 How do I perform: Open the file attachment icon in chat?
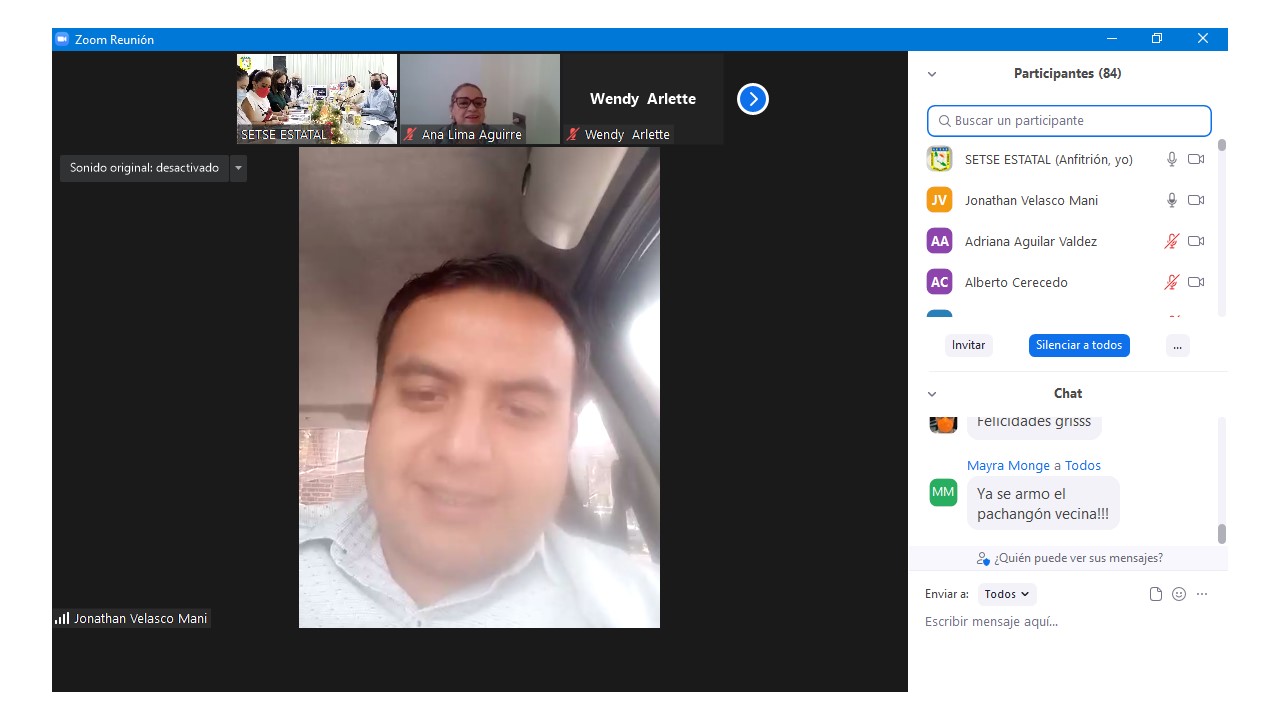coord(1156,594)
